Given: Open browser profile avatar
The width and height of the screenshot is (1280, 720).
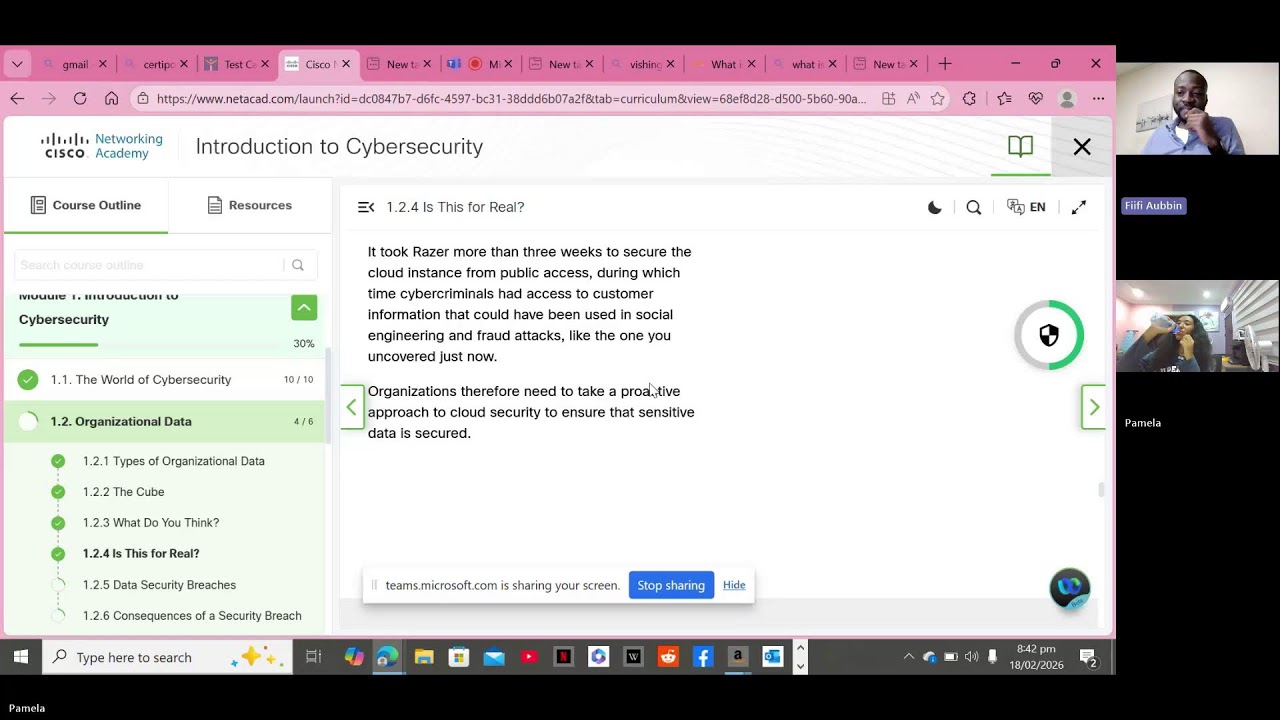Looking at the screenshot, I should point(1067,99).
